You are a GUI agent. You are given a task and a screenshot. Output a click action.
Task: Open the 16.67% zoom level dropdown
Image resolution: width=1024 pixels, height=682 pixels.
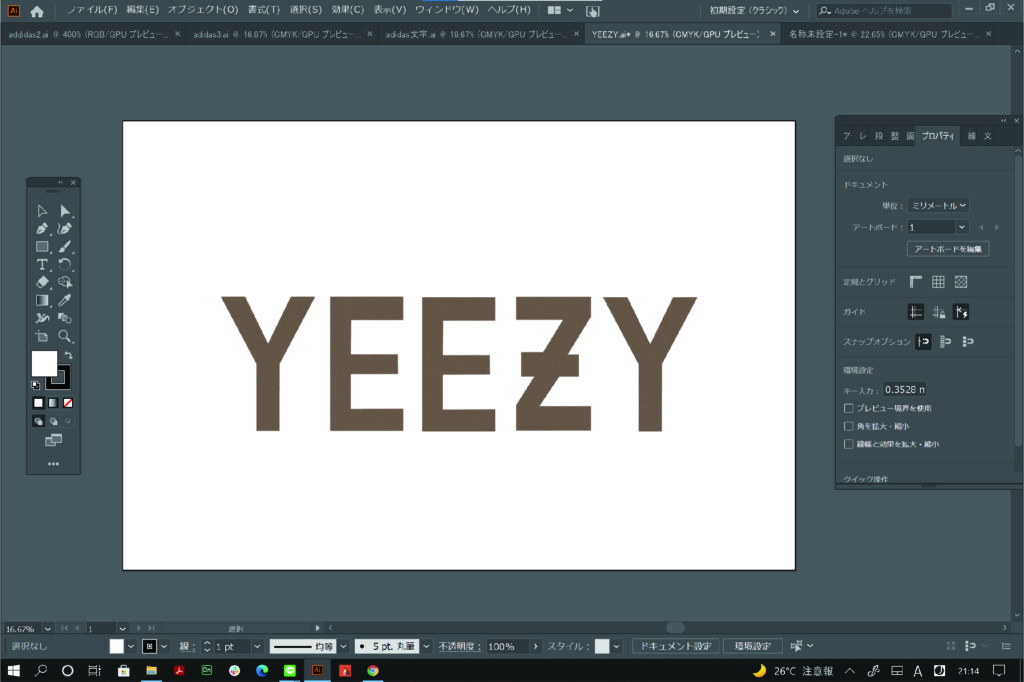[50, 628]
